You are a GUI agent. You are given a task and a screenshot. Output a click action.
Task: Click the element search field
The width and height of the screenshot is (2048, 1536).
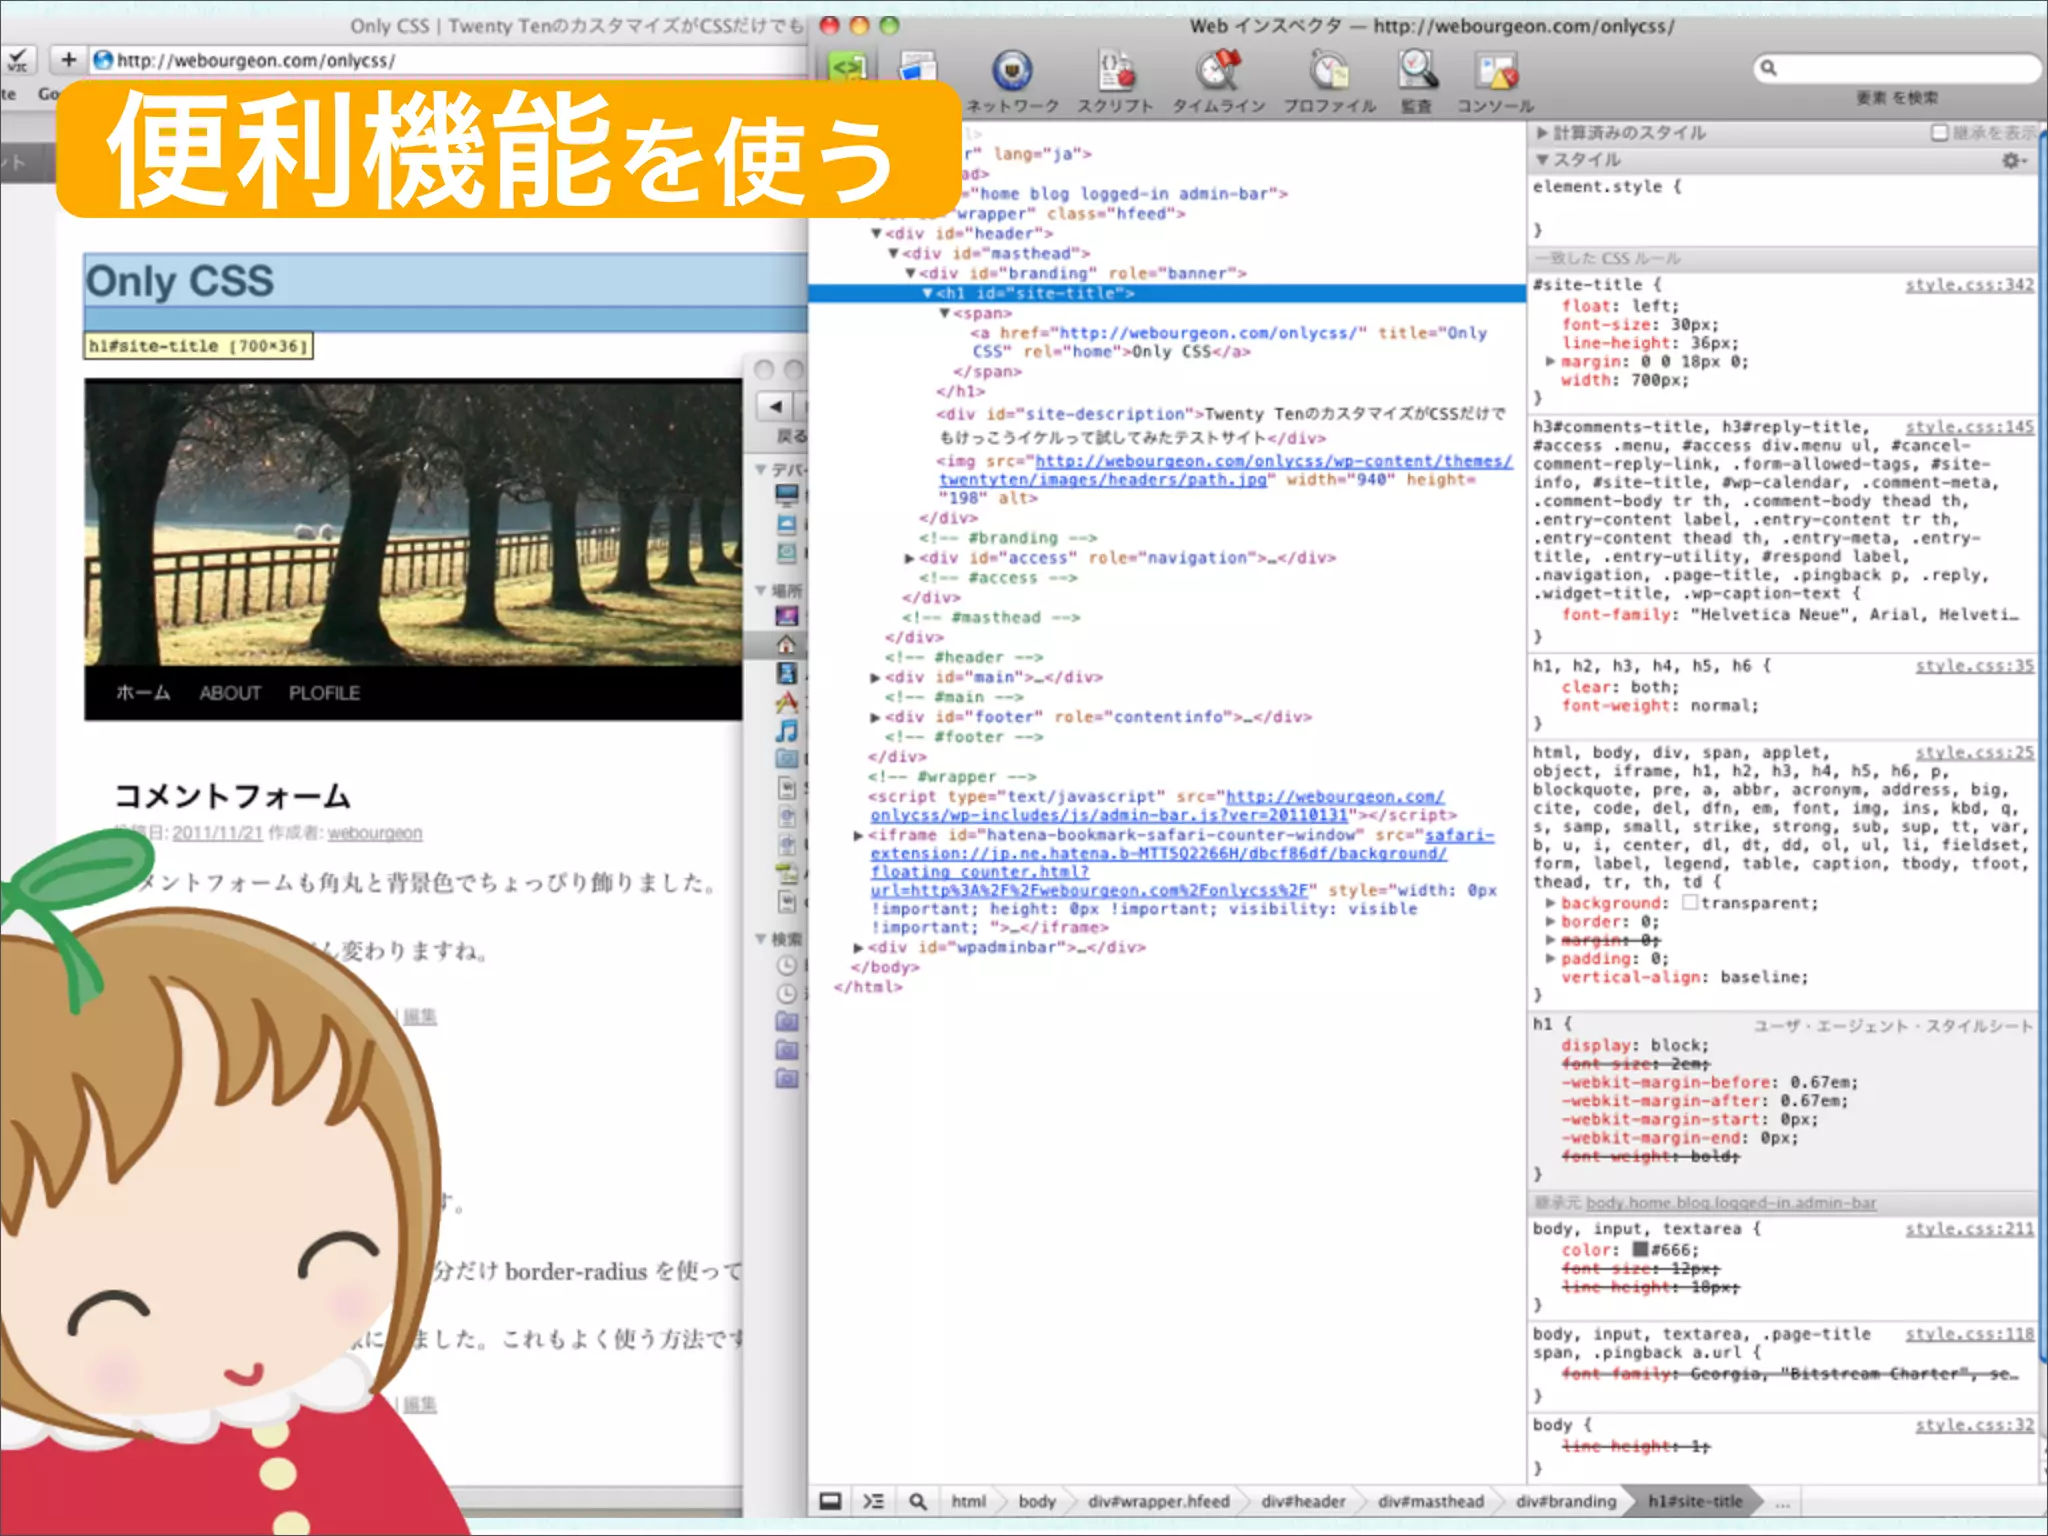pyautogui.click(x=1900, y=68)
